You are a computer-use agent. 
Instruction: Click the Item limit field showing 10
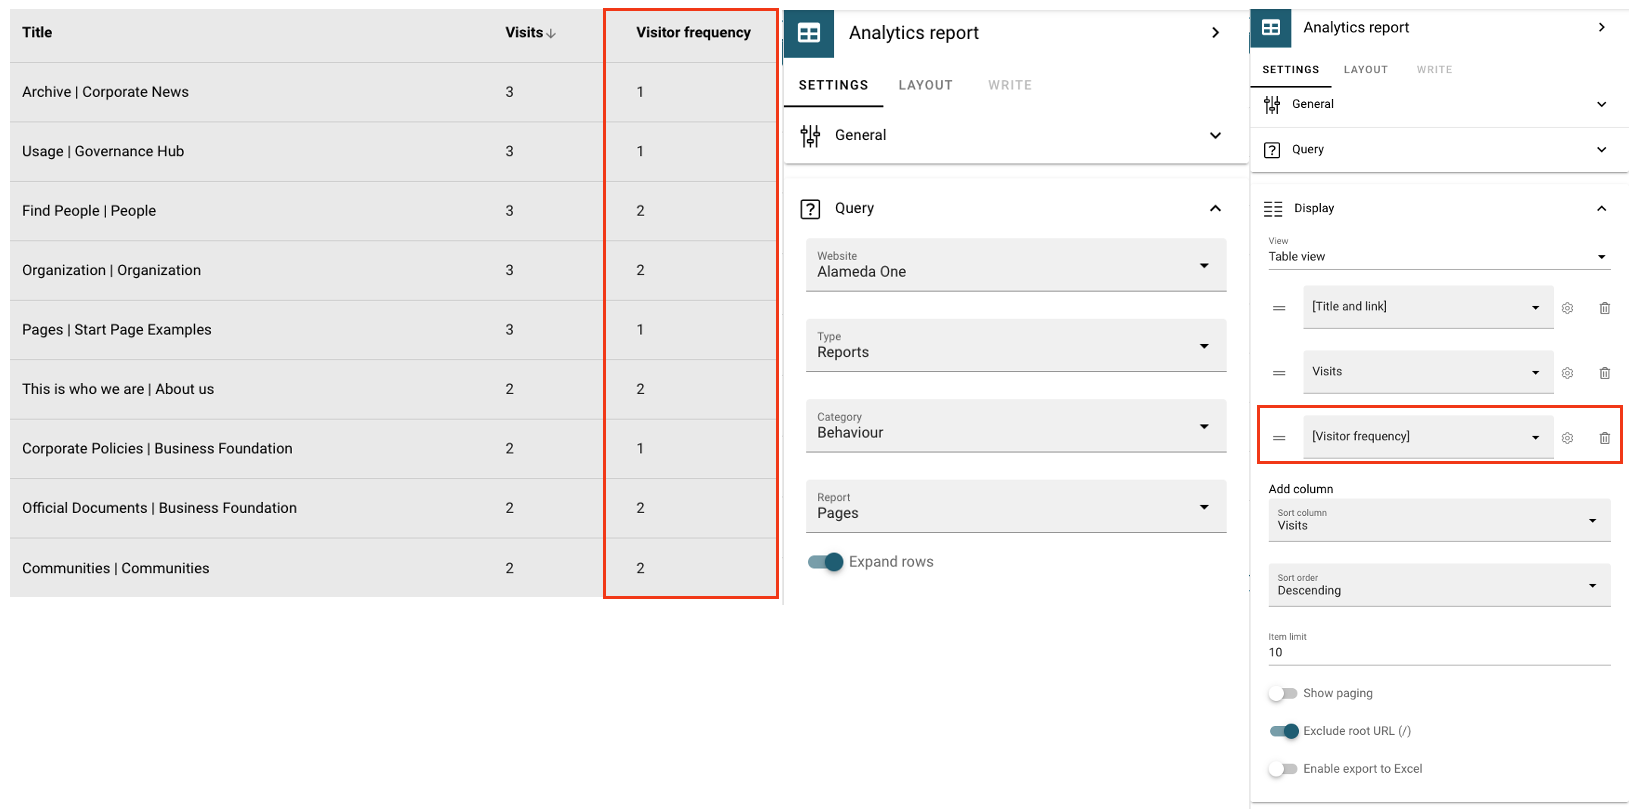[1439, 652]
